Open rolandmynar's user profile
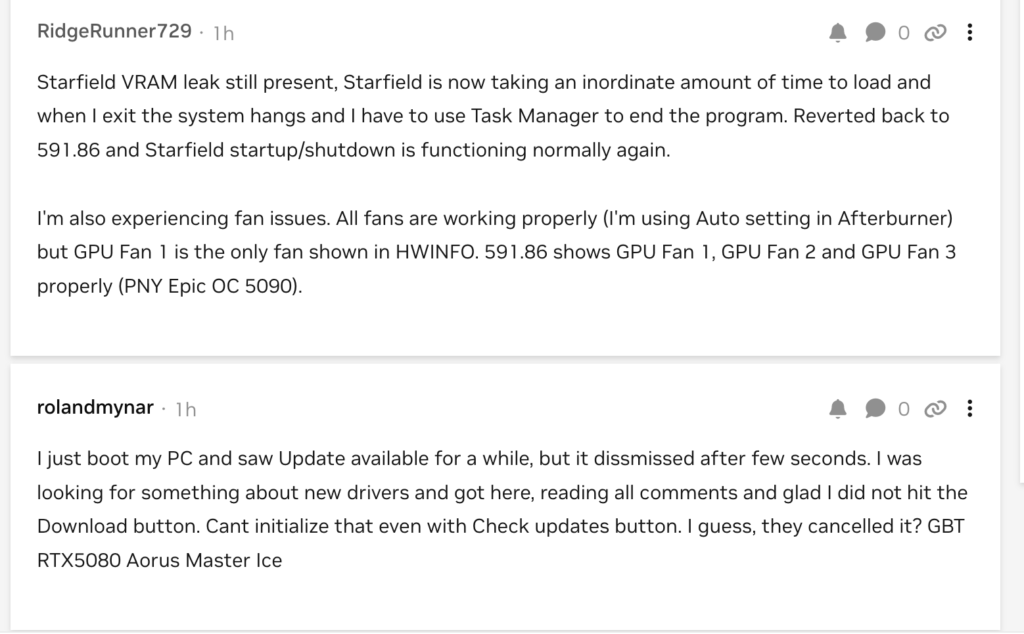1024x634 pixels. [x=95, y=407]
